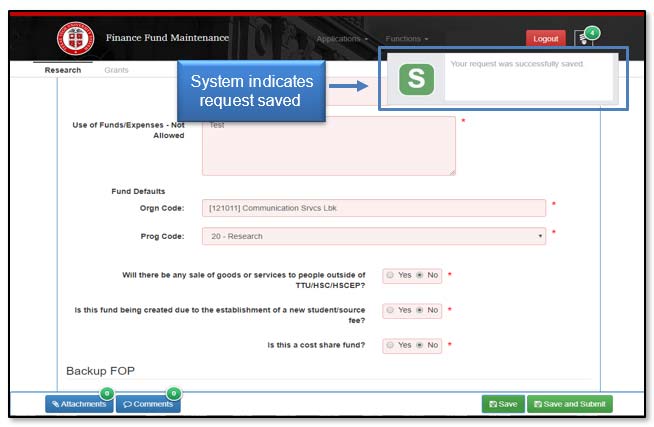
Task: Click the Attachments button
Action: pyautogui.click(x=79, y=404)
